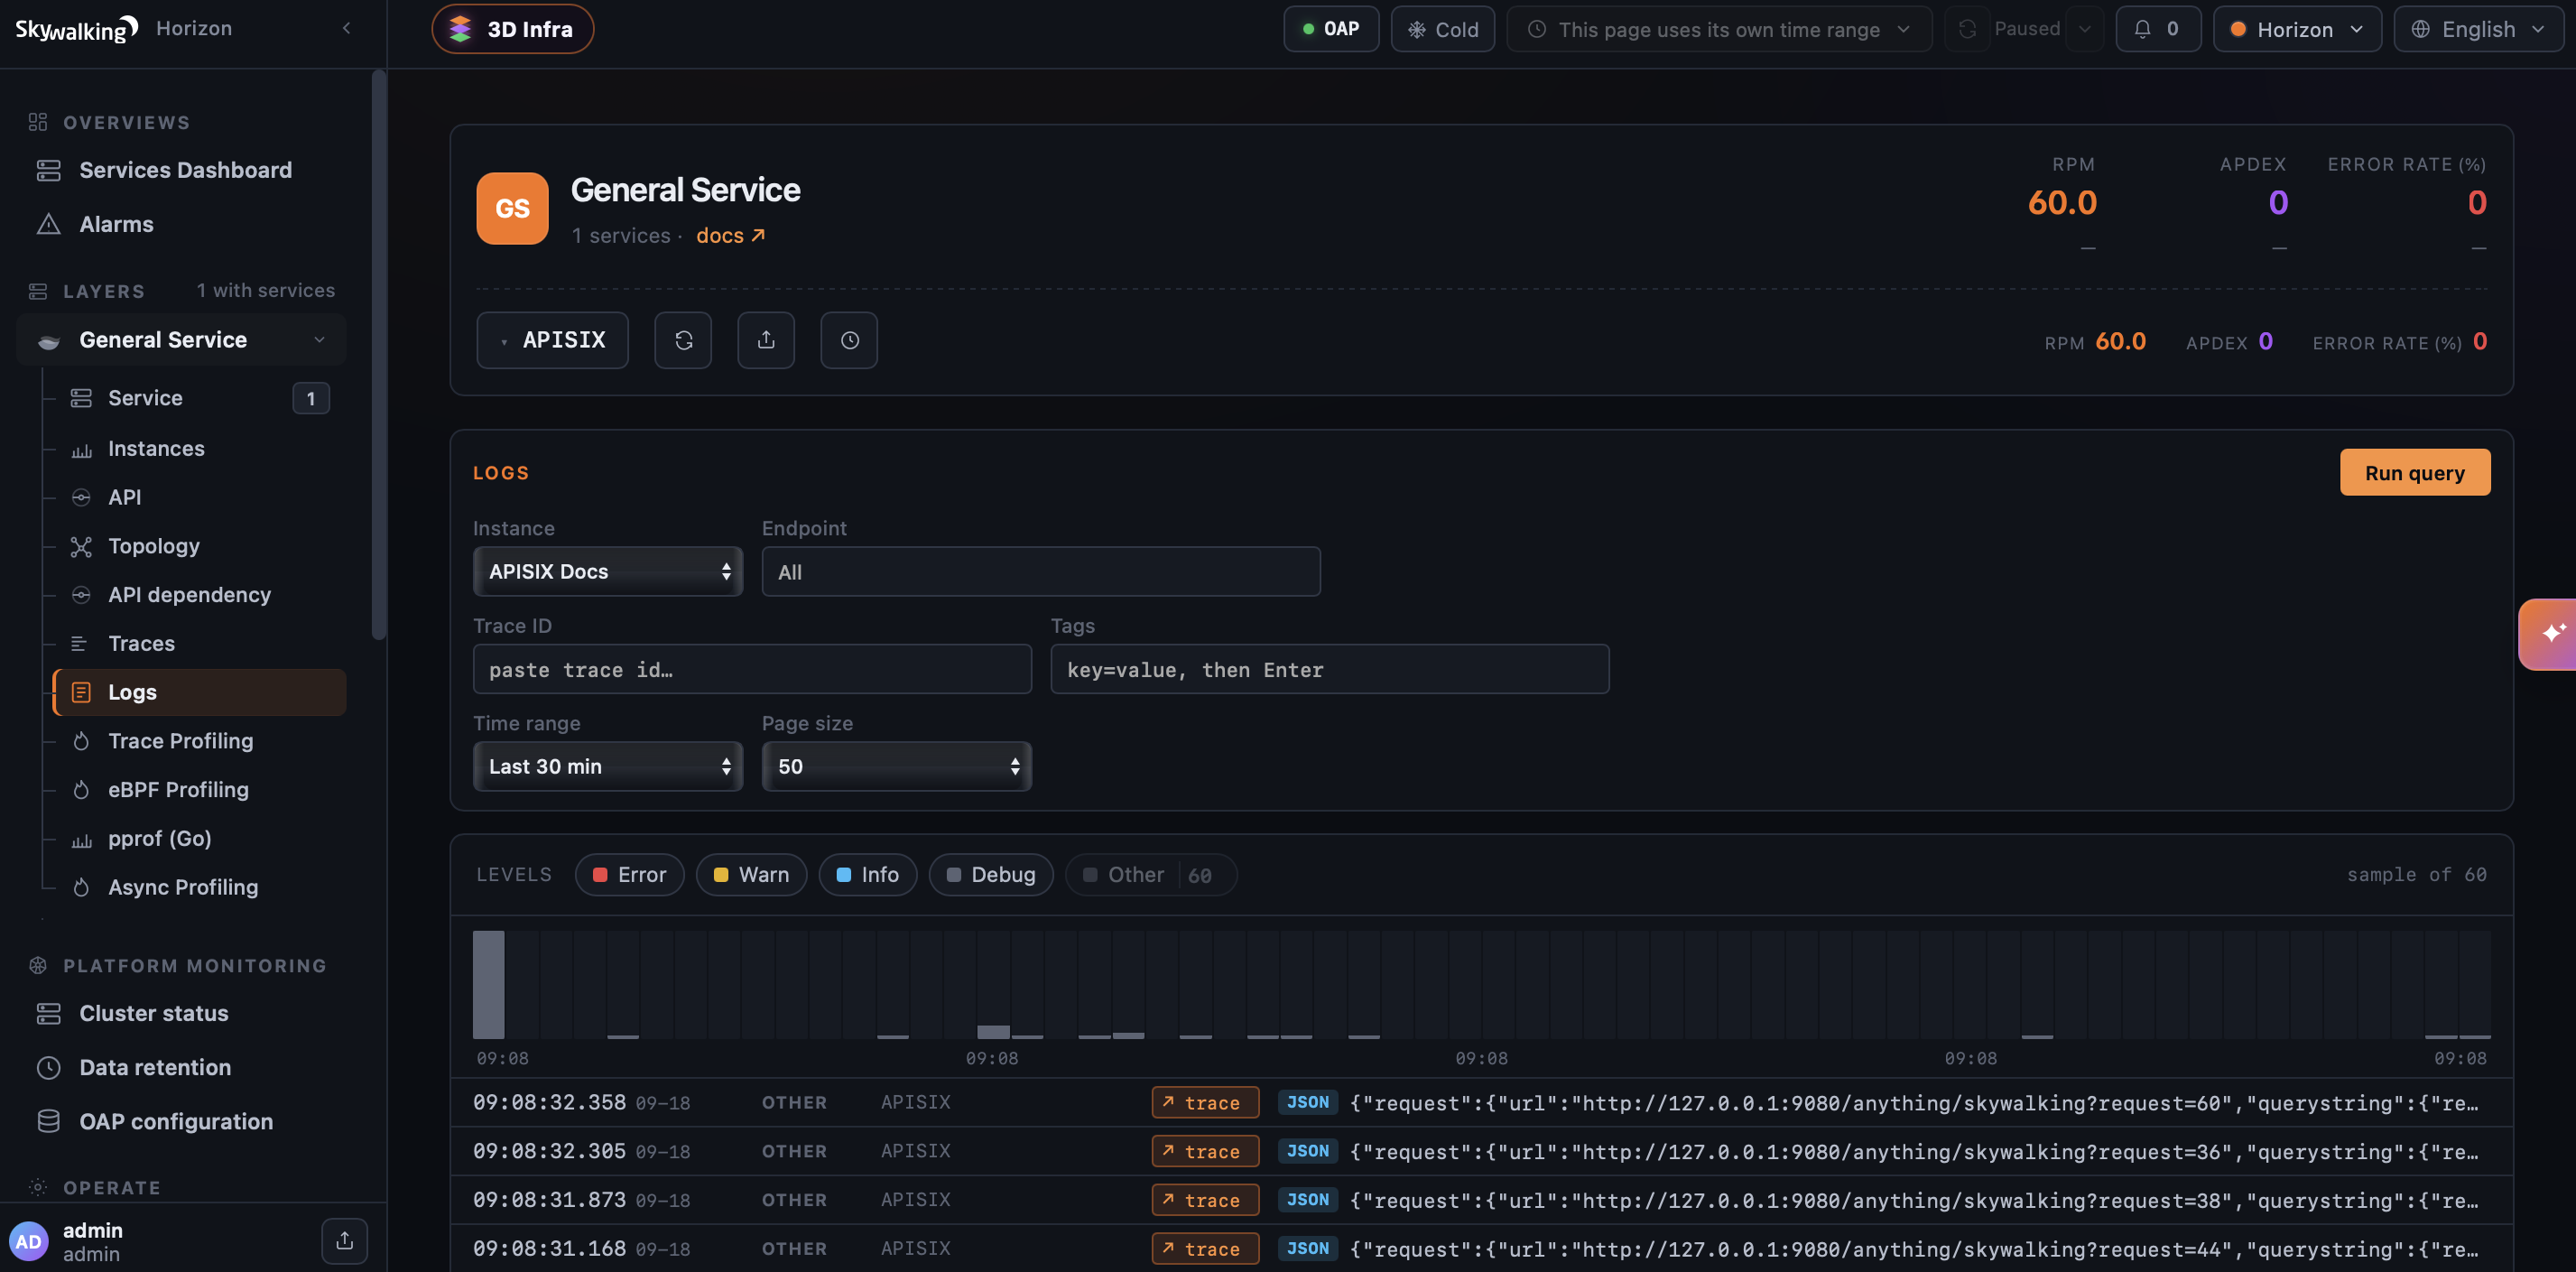Open the Page size dropdown showing 50
The width and height of the screenshot is (2576, 1272).
(897, 766)
